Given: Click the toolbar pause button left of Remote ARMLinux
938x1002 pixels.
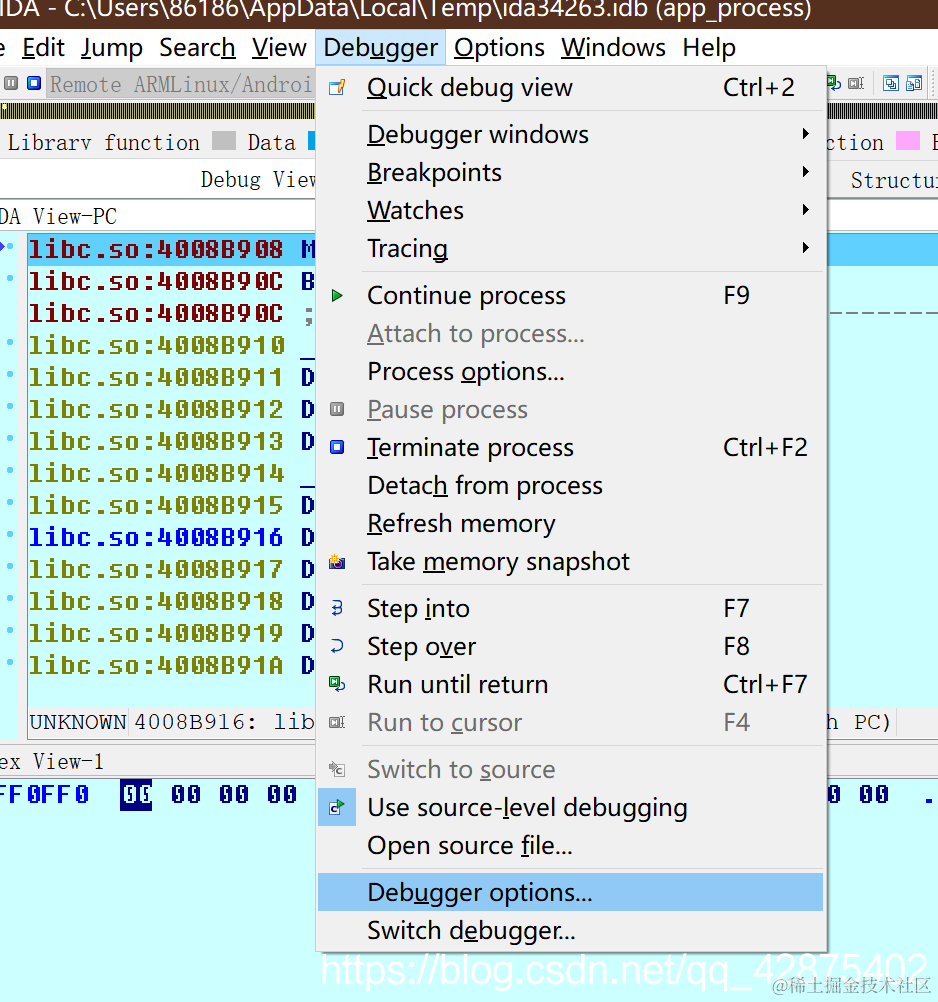Looking at the screenshot, I should coord(11,83).
